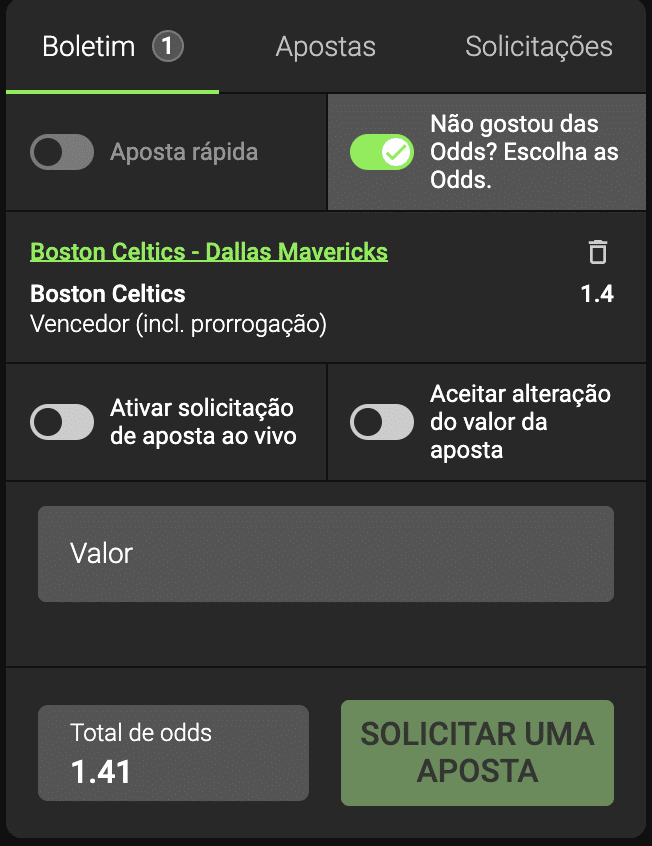This screenshot has width=652, height=846.
Task: Click the Total de odds display box
Action: click(x=172, y=753)
